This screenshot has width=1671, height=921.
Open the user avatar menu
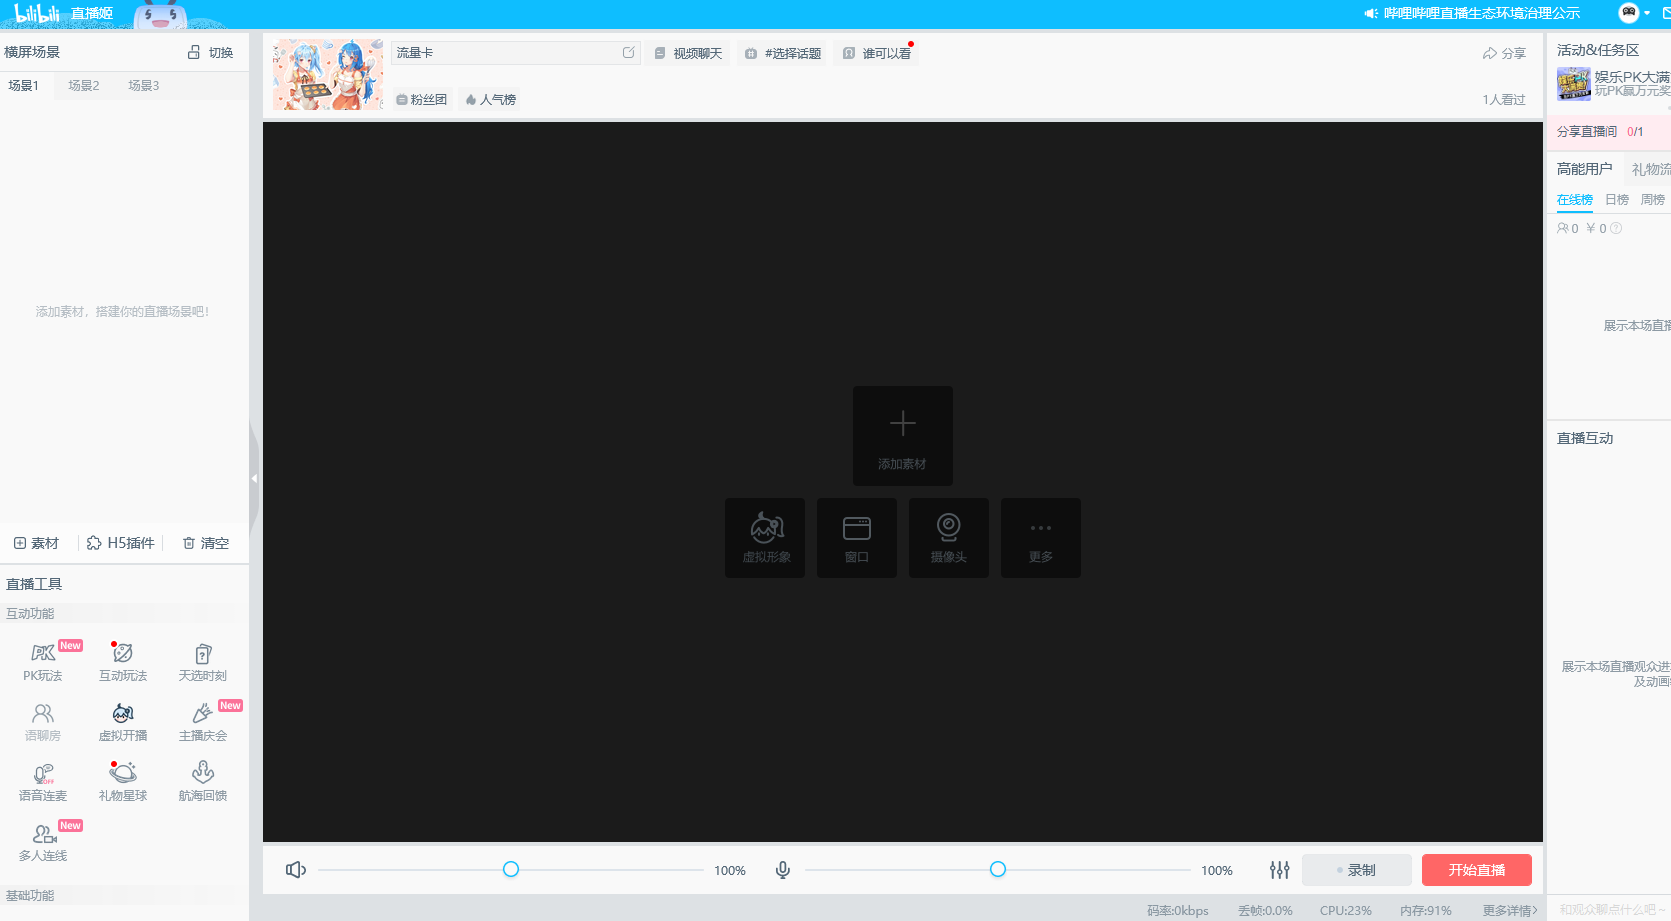point(1629,13)
